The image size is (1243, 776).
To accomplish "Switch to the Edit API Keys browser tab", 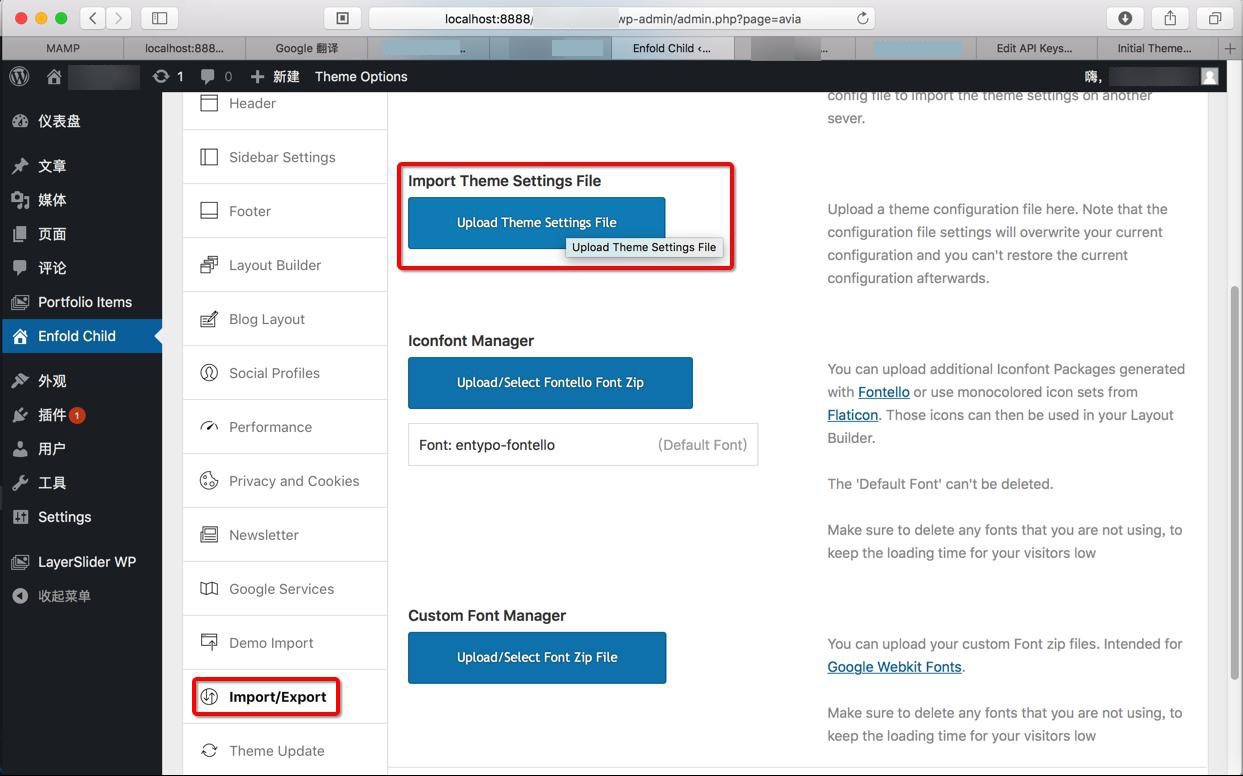I will click(x=1034, y=48).
